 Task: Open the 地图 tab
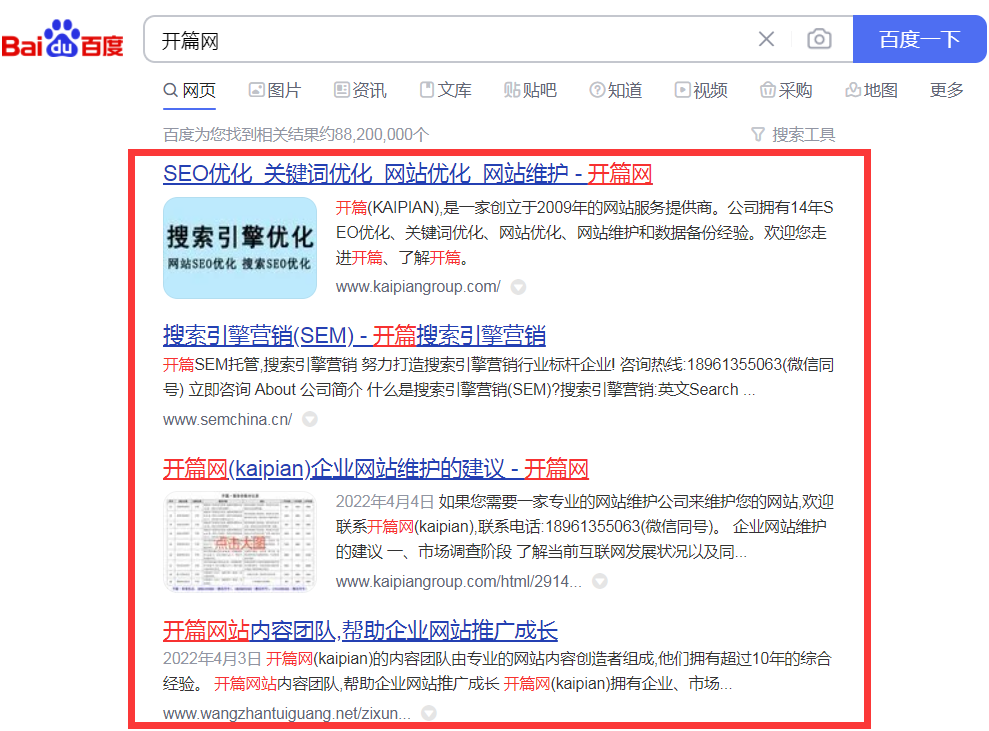tap(871, 90)
